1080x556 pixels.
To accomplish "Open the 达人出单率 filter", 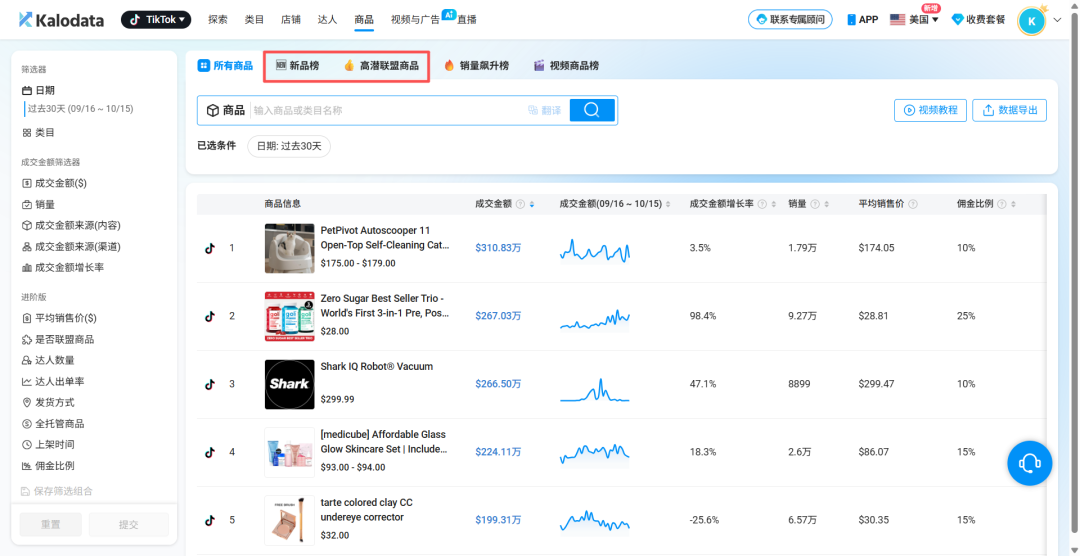I will click(53, 382).
